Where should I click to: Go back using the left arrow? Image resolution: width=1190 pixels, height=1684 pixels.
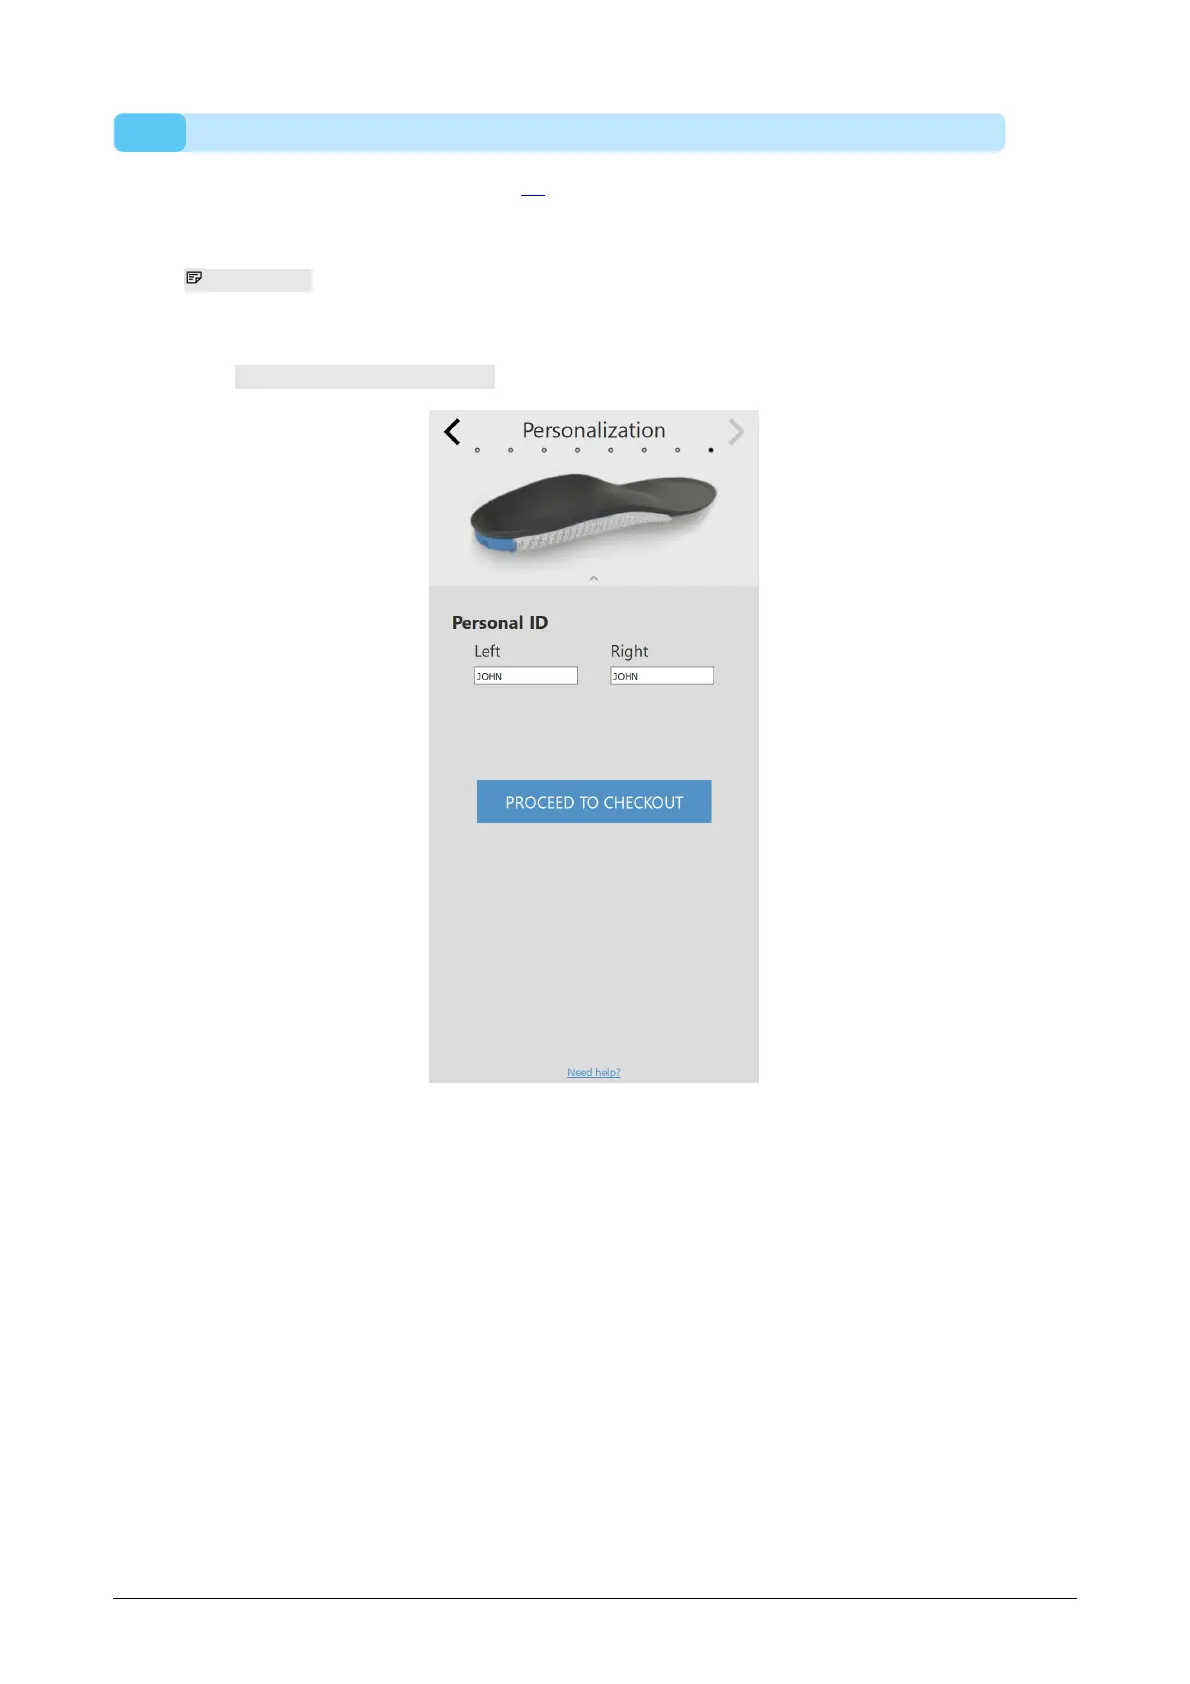[452, 432]
